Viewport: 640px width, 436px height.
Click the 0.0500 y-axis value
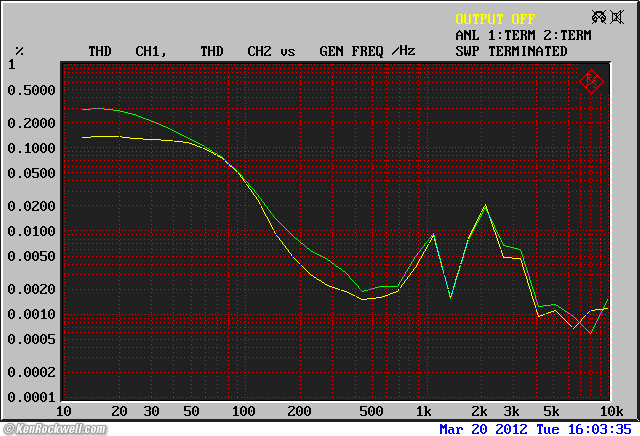pyautogui.click(x=31, y=173)
